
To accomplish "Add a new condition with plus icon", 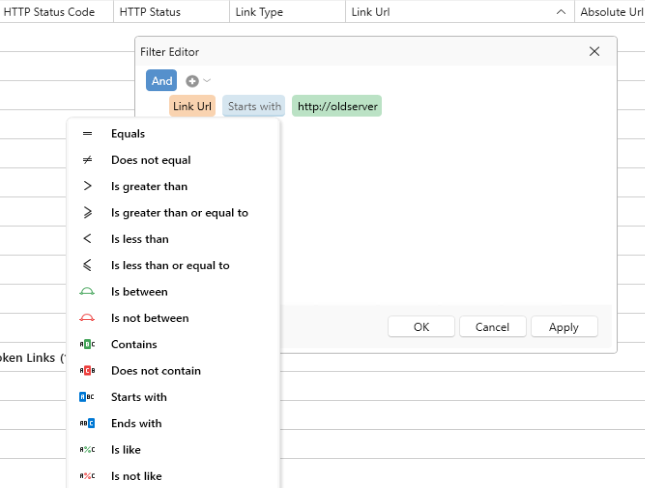I will coord(192,81).
